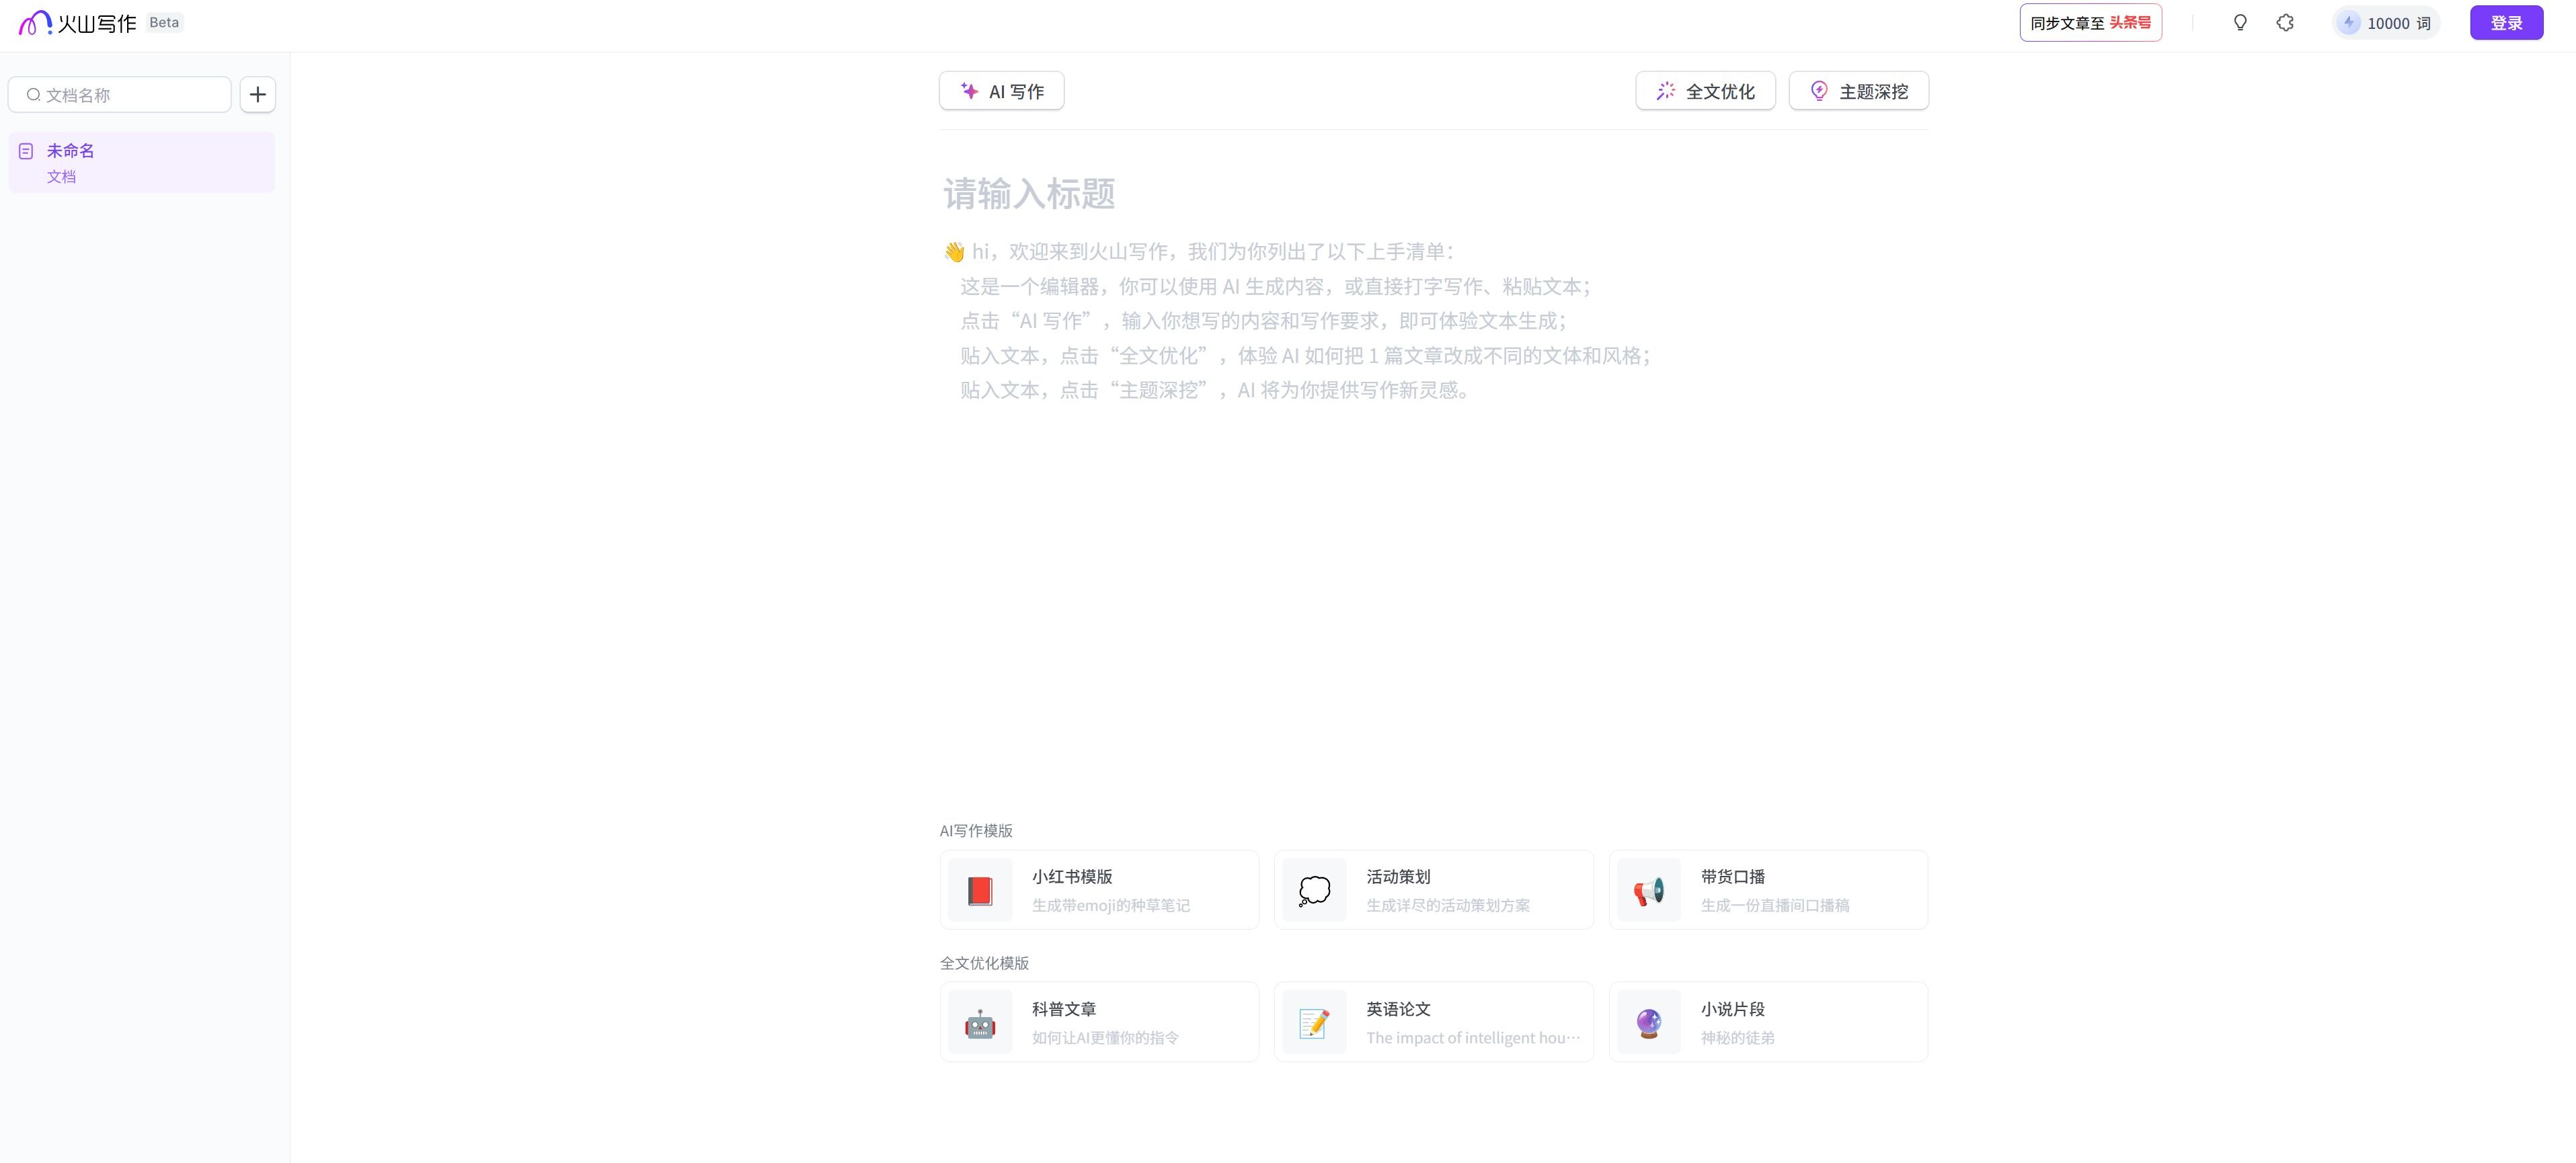Click the purple 登录 button
2576x1163 pixels.
(x=2507, y=22)
